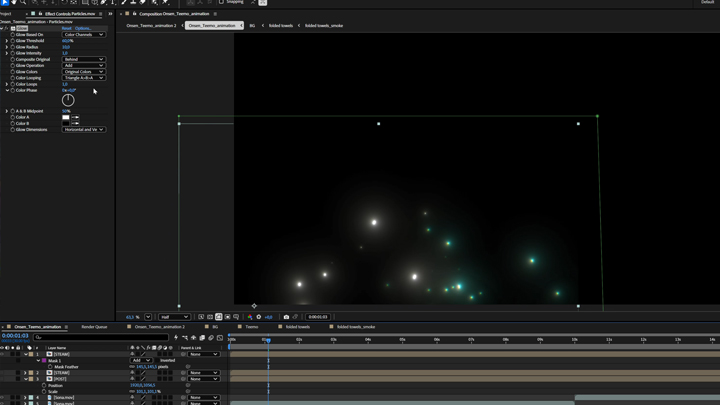Toggle mask and shape path visibility icon
The height and width of the screenshot is (405, 720).
[x=219, y=317]
